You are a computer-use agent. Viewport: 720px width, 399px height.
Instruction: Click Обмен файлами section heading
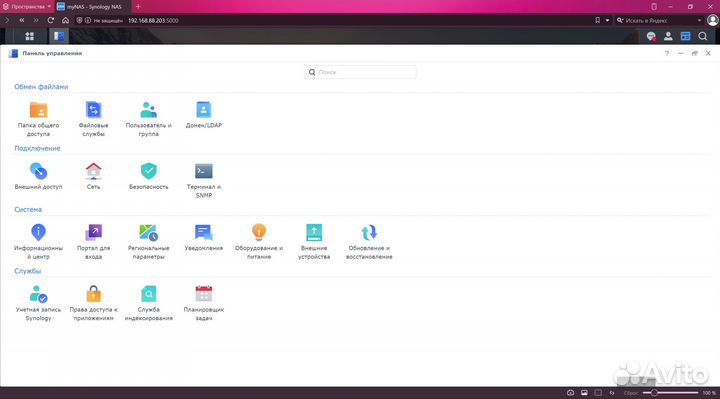tap(41, 87)
